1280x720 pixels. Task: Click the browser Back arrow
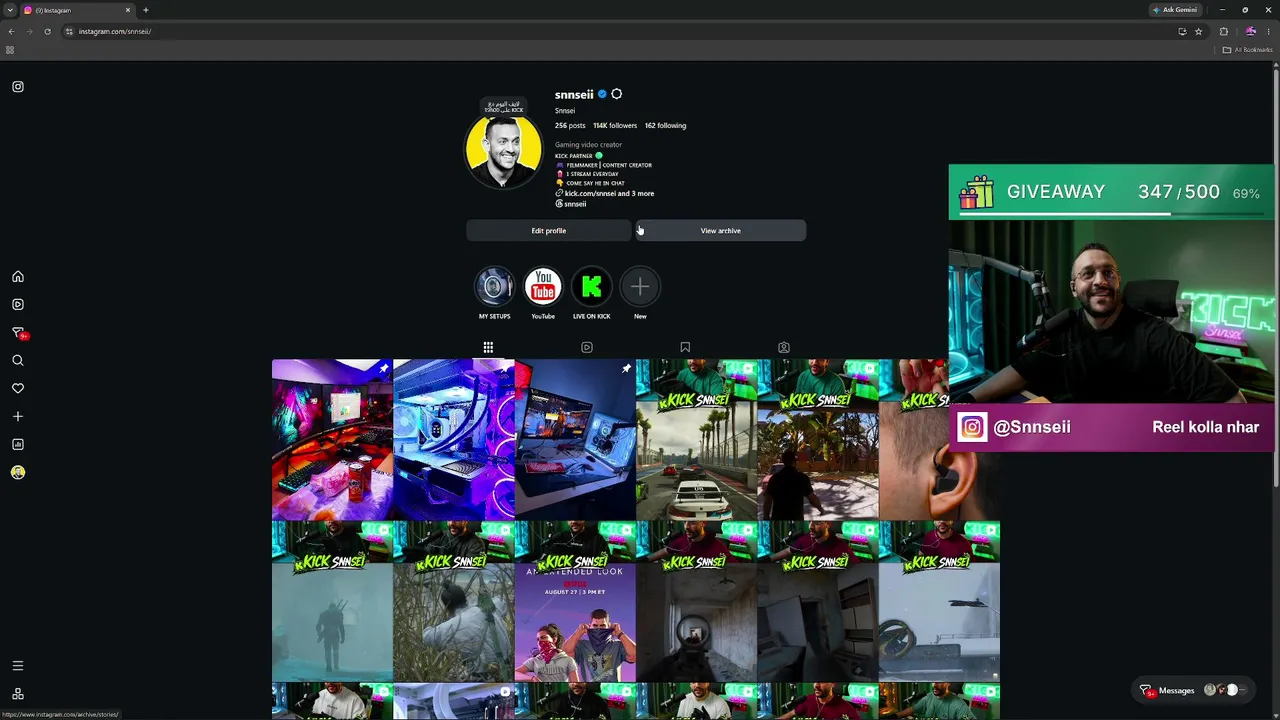[11, 32]
